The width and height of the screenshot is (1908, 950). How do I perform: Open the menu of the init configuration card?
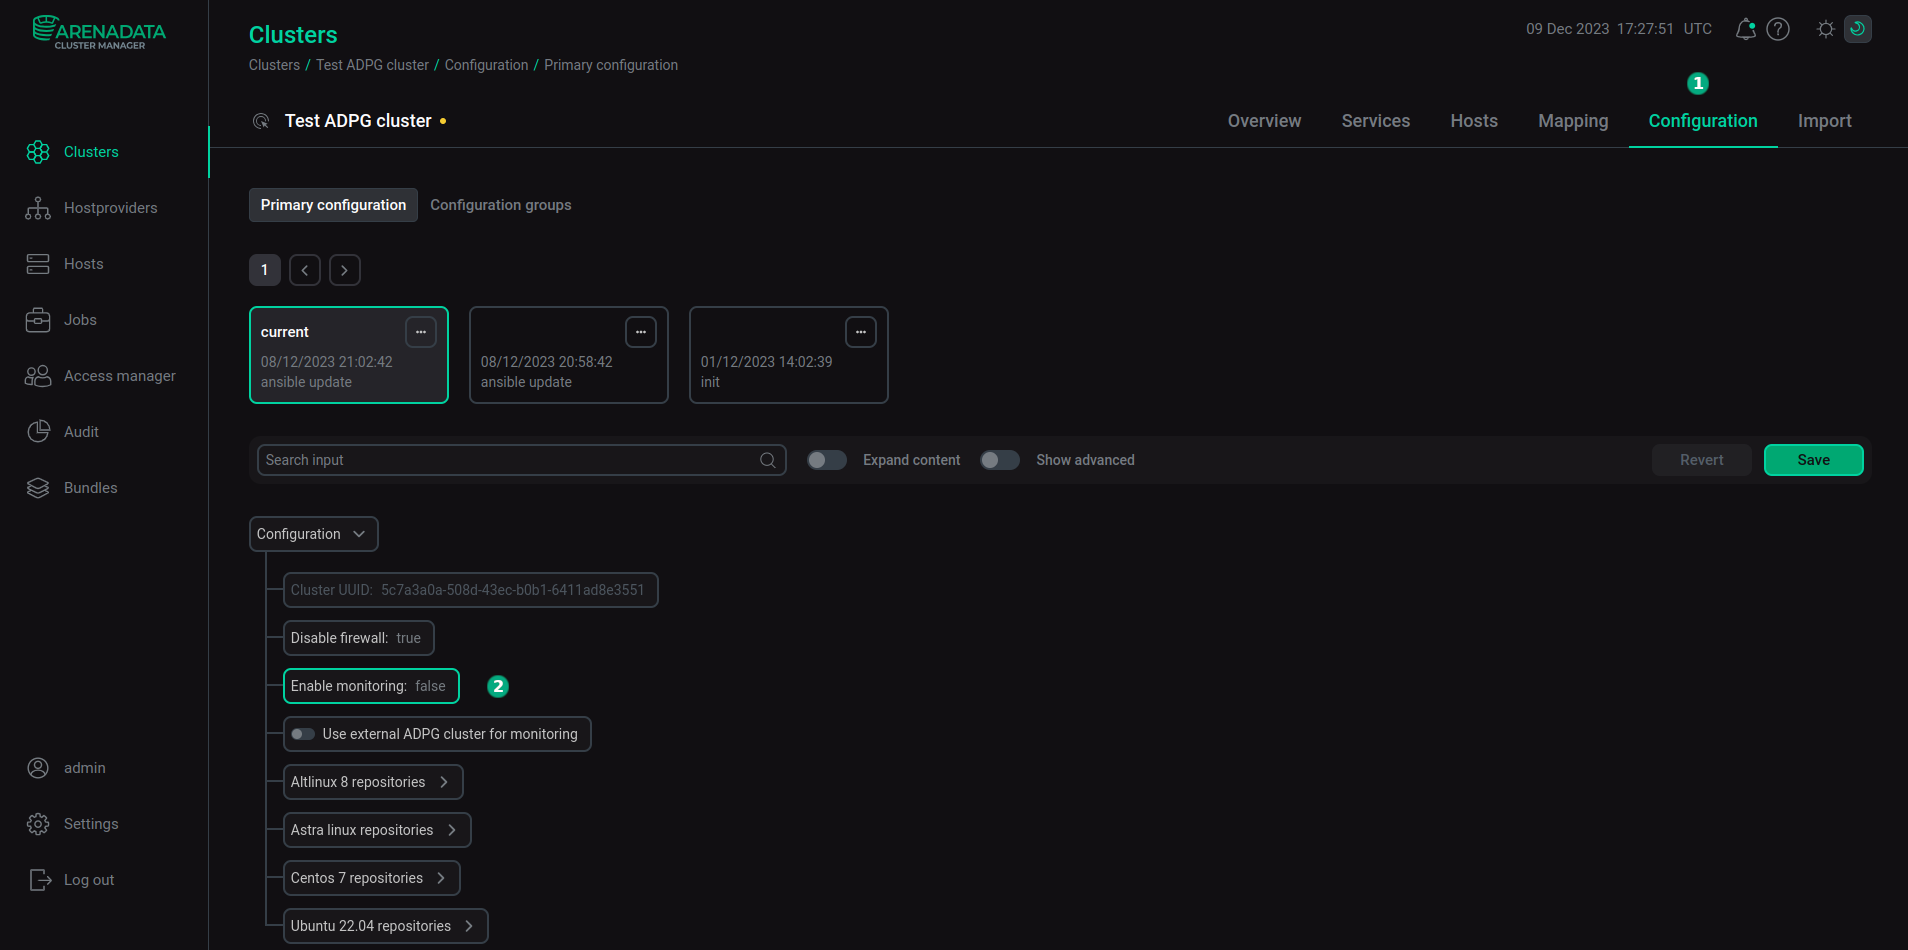pos(861,332)
